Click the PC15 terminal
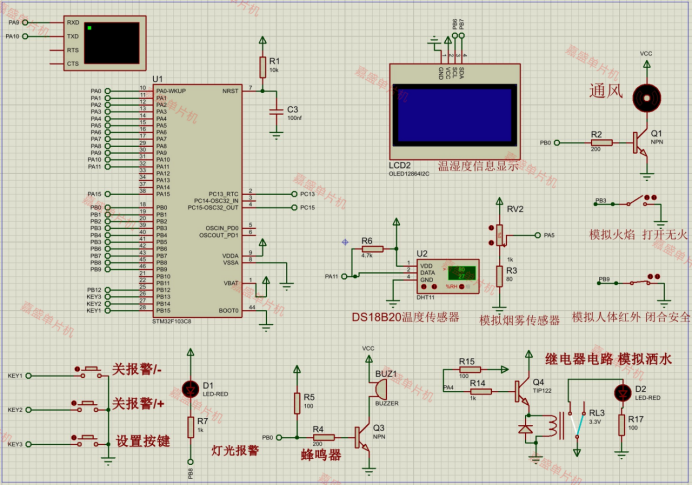The image size is (692, 486). tap(294, 207)
